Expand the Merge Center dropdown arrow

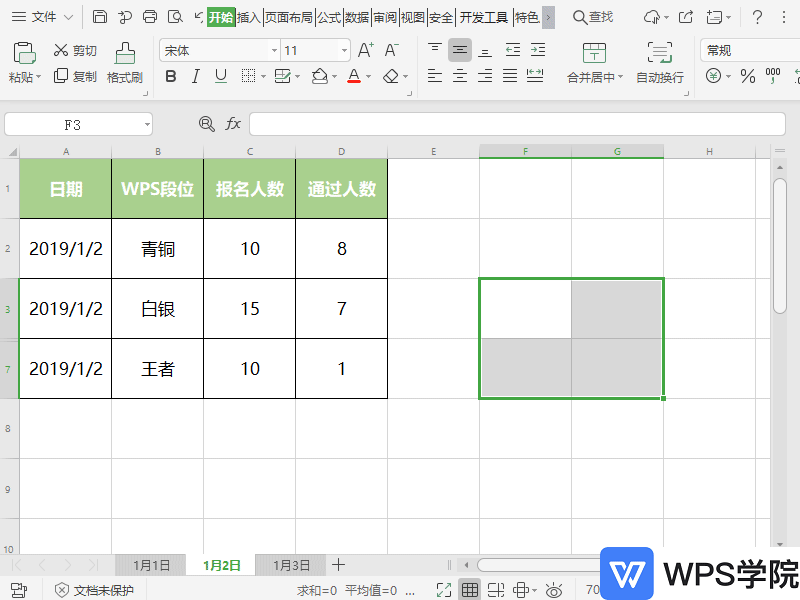point(620,77)
